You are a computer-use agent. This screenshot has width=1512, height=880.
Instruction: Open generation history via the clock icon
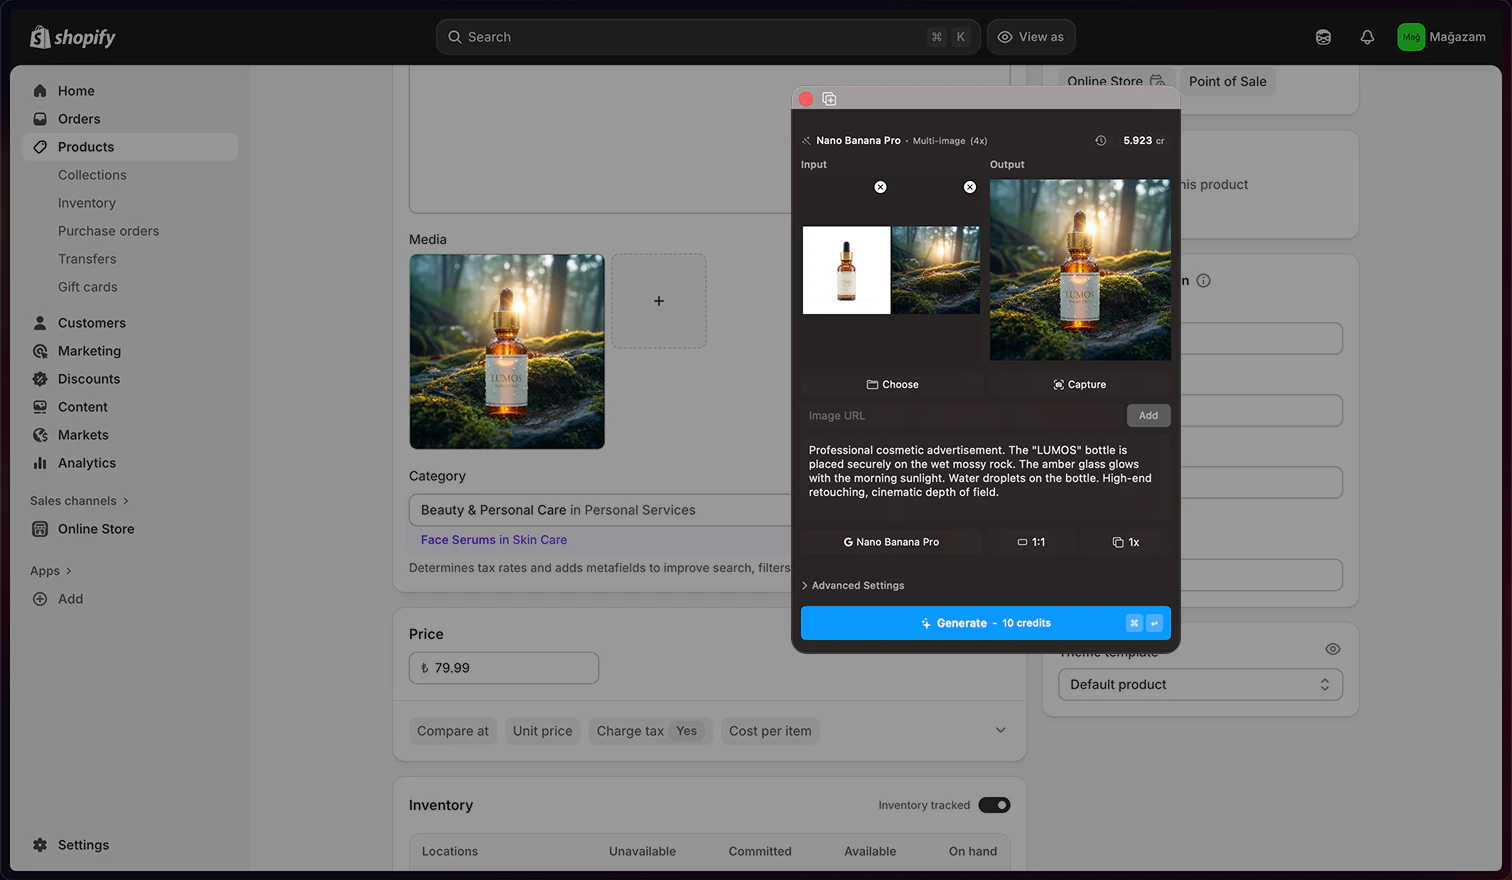1101,141
